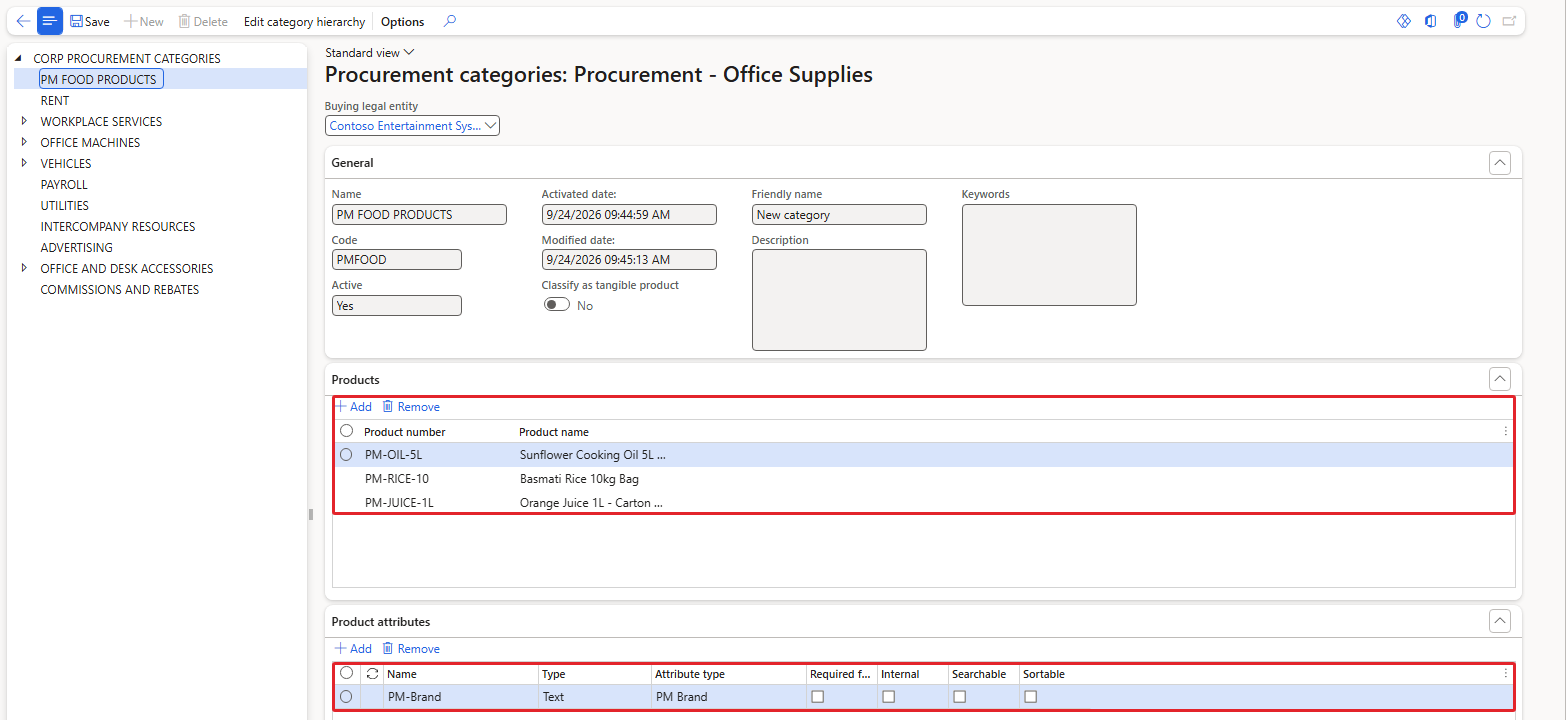This screenshot has width=1566, height=720.
Task: Select the PM-OIL-5L row radio button
Action: point(347,454)
